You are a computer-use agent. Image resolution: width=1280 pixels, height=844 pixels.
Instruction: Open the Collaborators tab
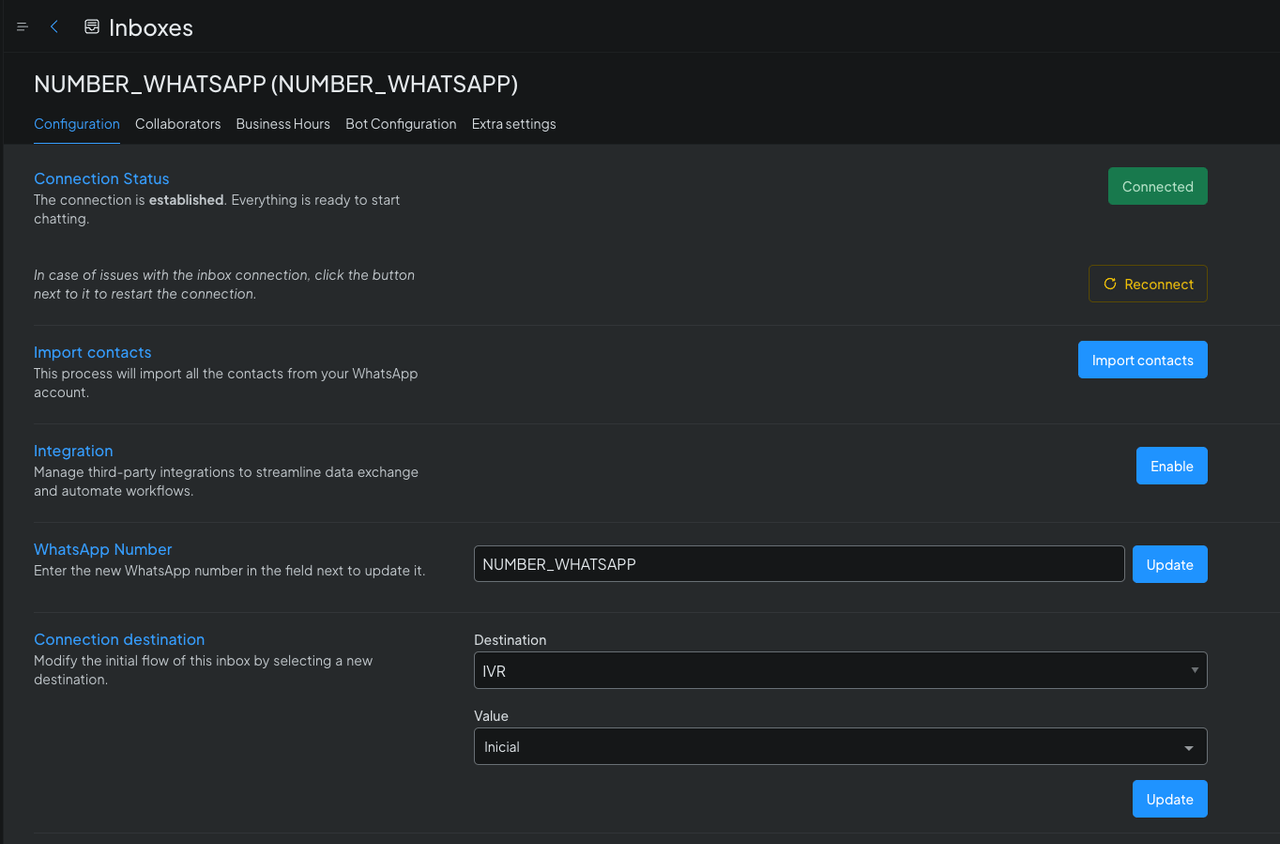click(178, 124)
